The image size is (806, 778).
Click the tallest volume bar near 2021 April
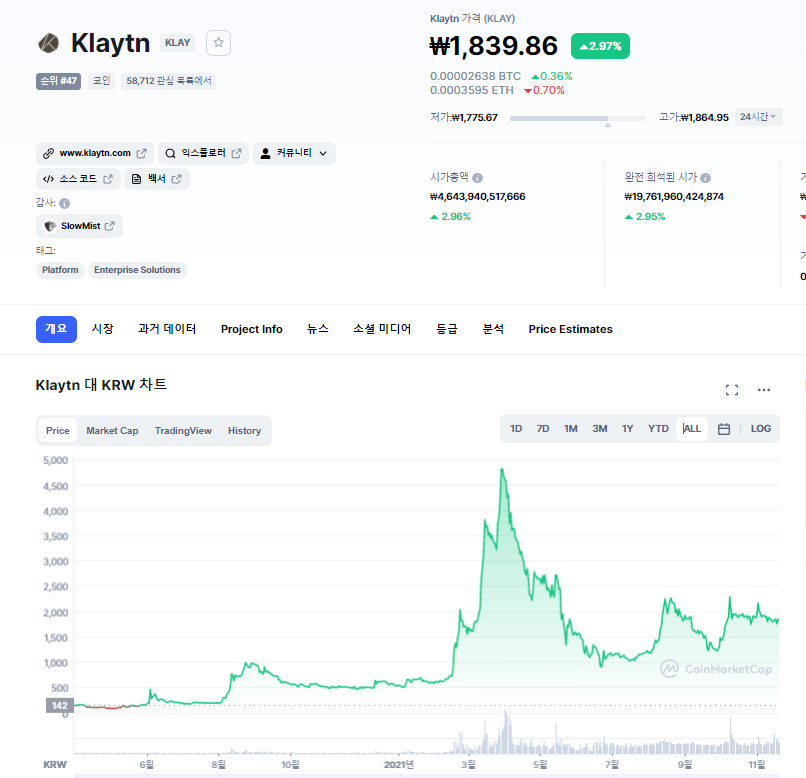pos(506,732)
